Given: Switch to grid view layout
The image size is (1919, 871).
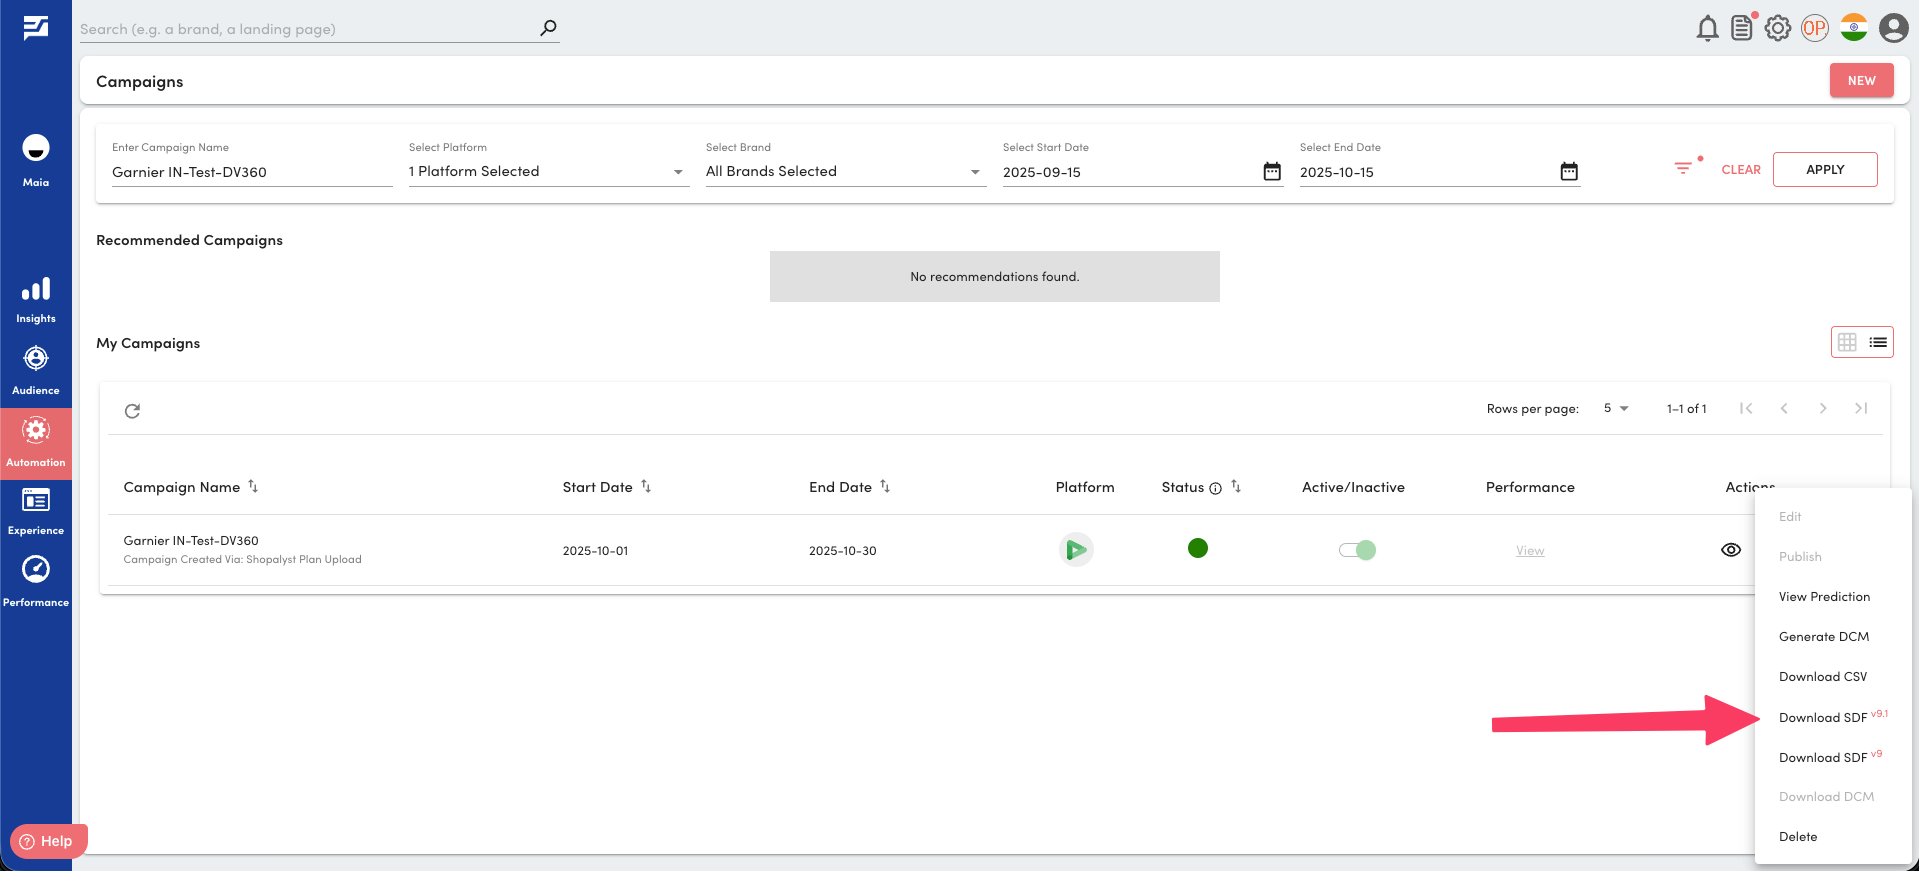Looking at the screenshot, I should click(x=1847, y=342).
